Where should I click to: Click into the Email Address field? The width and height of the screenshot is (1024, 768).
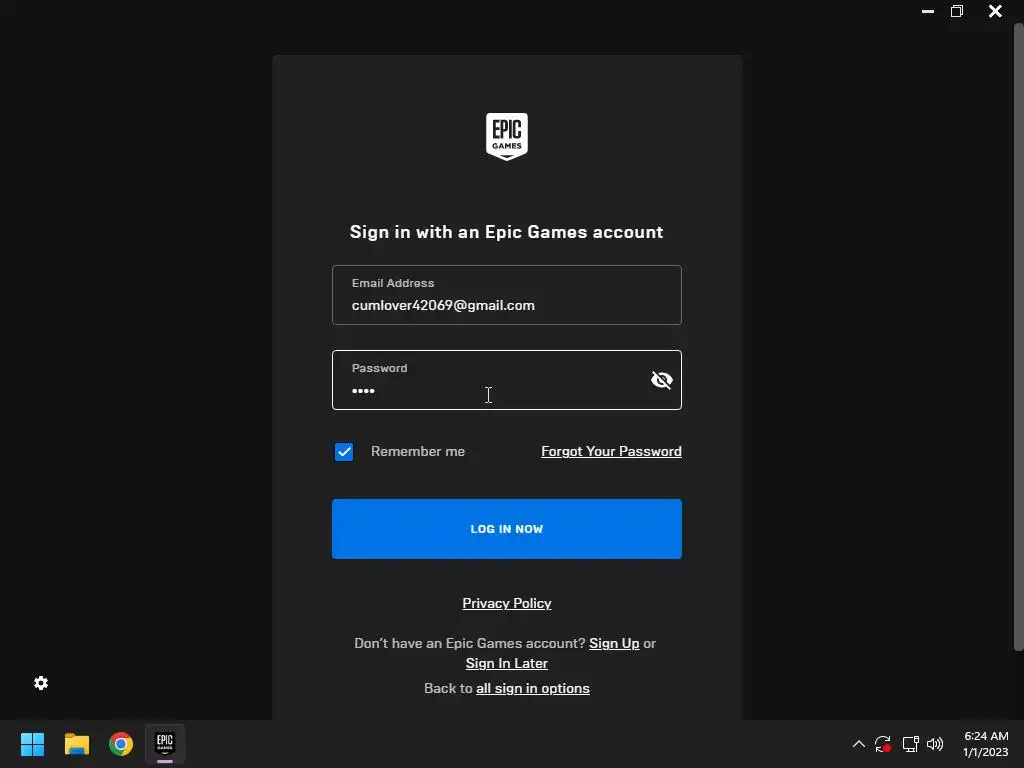pyautogui.click(x=507, y=295)
